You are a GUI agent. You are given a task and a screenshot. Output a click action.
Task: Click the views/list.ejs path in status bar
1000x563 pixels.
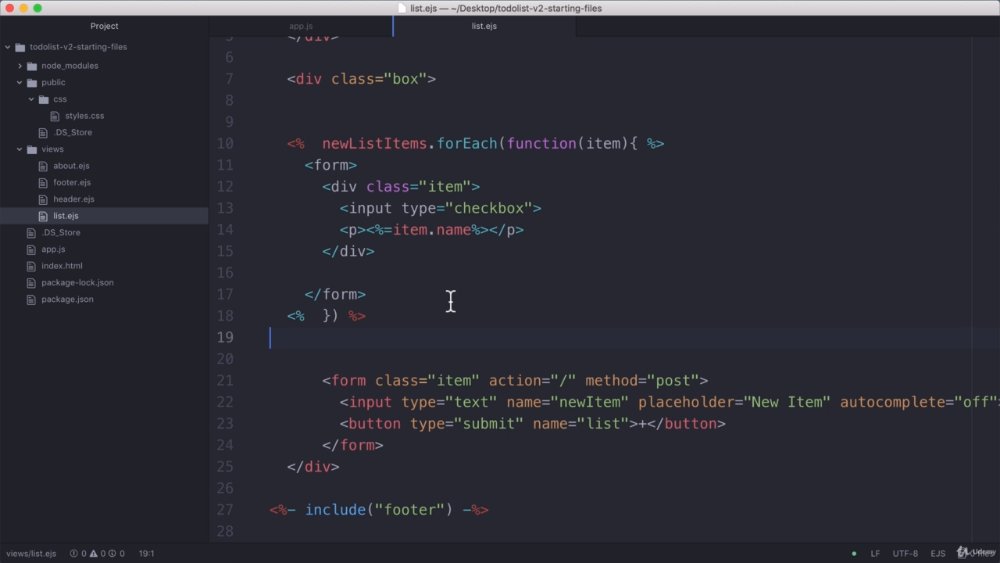coord(31,553)
